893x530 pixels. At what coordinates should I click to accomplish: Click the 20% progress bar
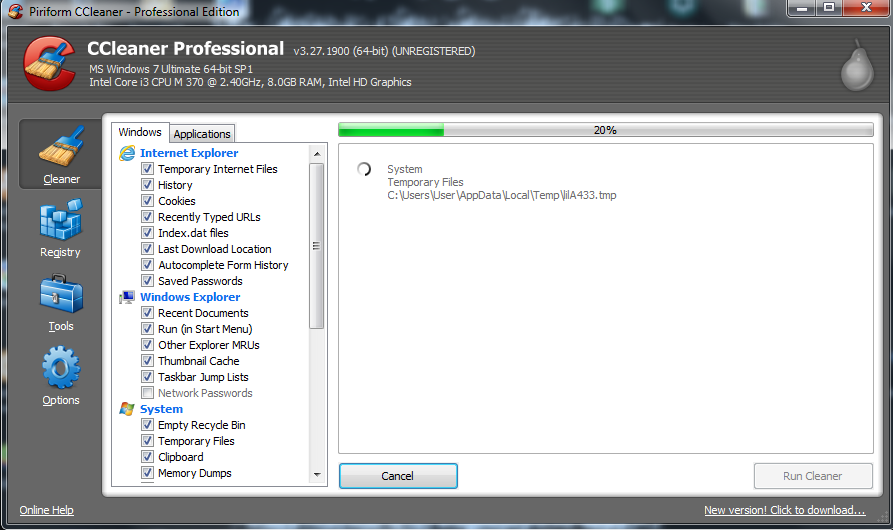point(605,130)
